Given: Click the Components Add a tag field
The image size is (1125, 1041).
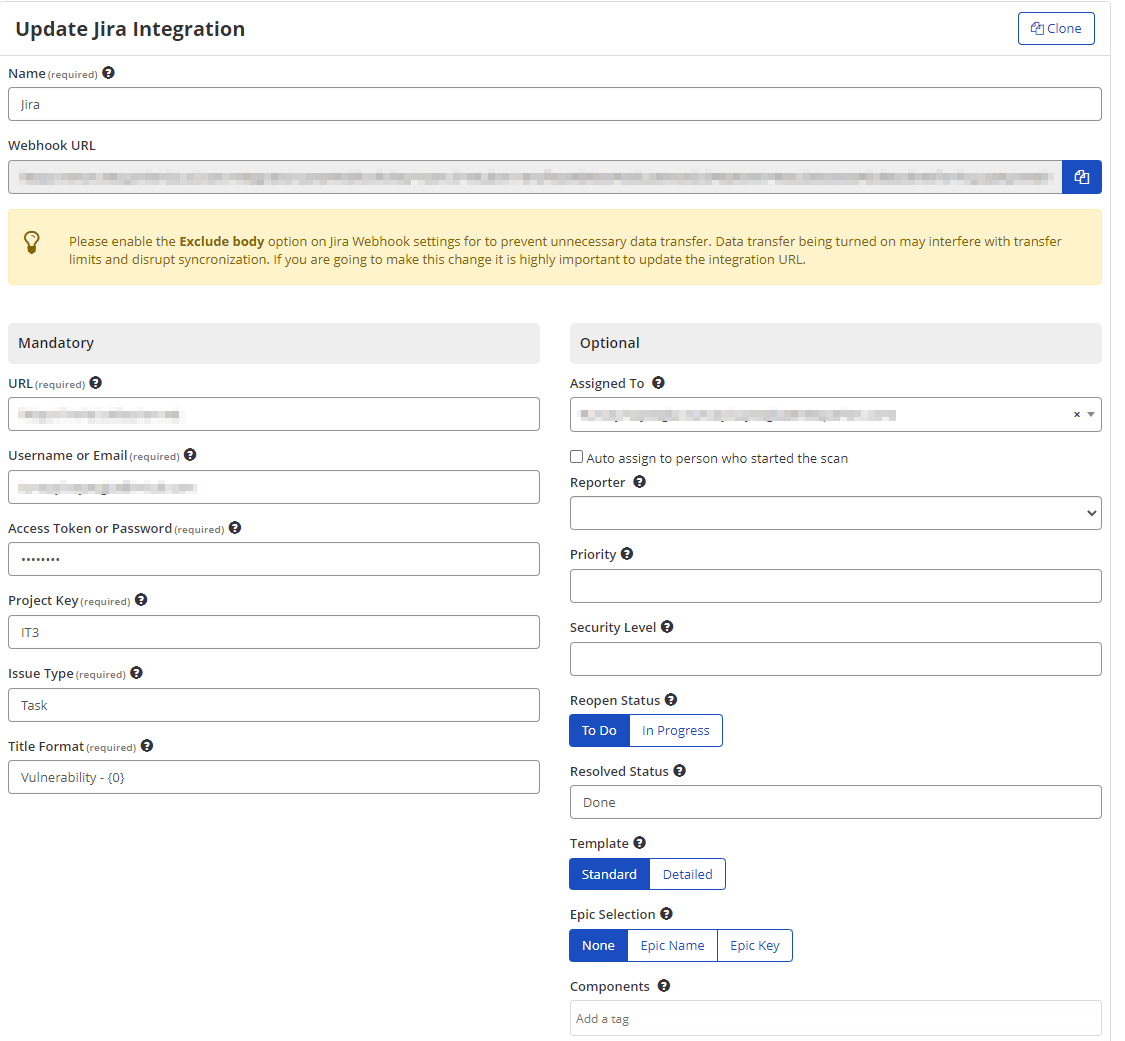Looking at the screenshot, I should click(835, 1018).
